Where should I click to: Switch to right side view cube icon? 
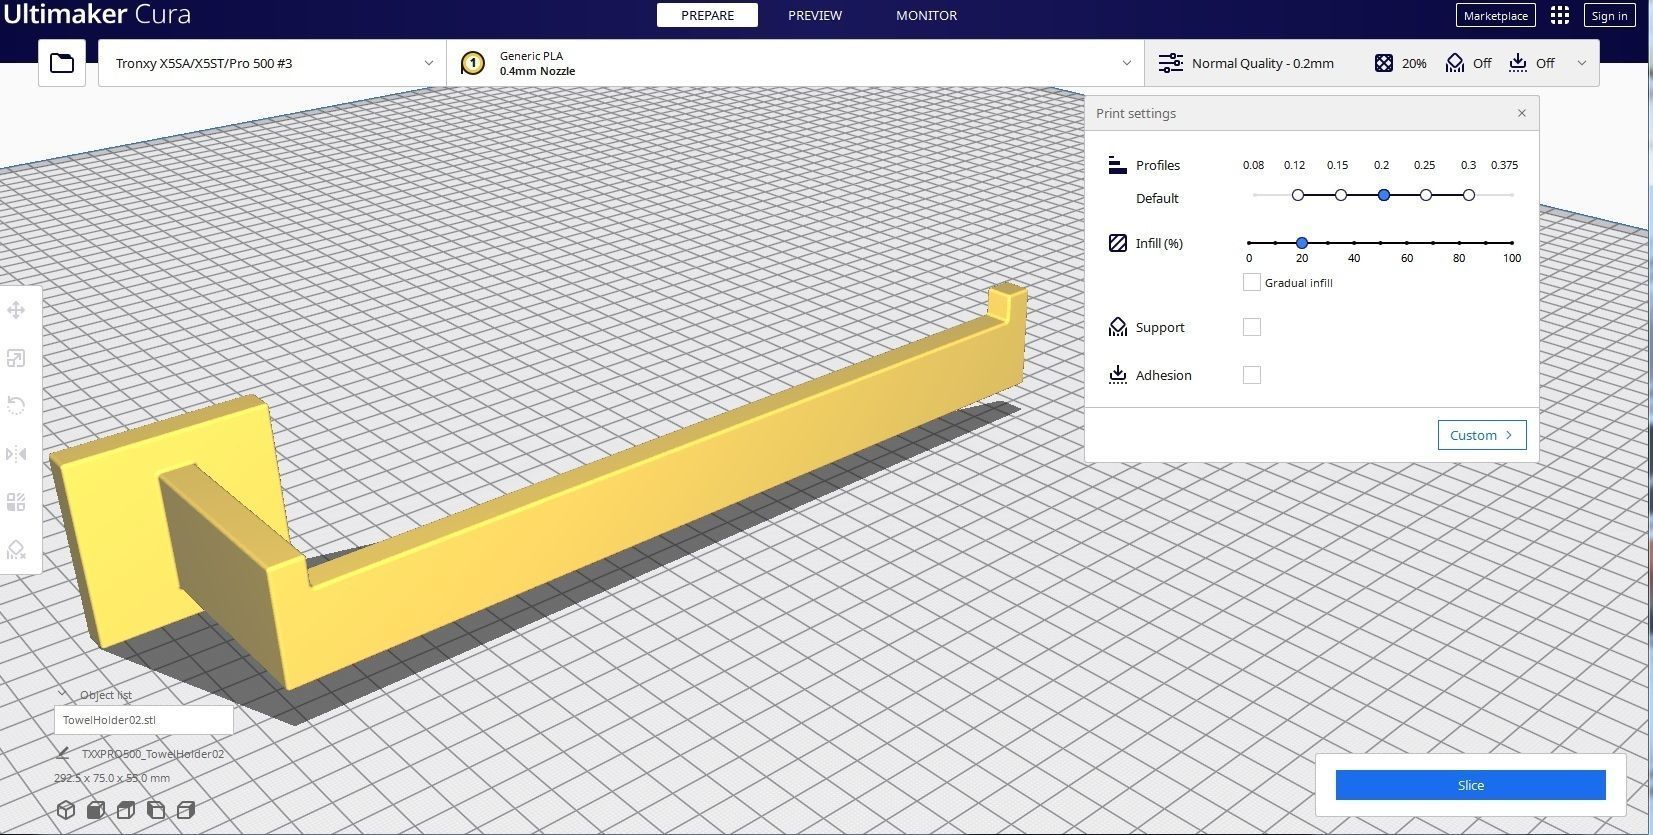(x=186, y=810)
